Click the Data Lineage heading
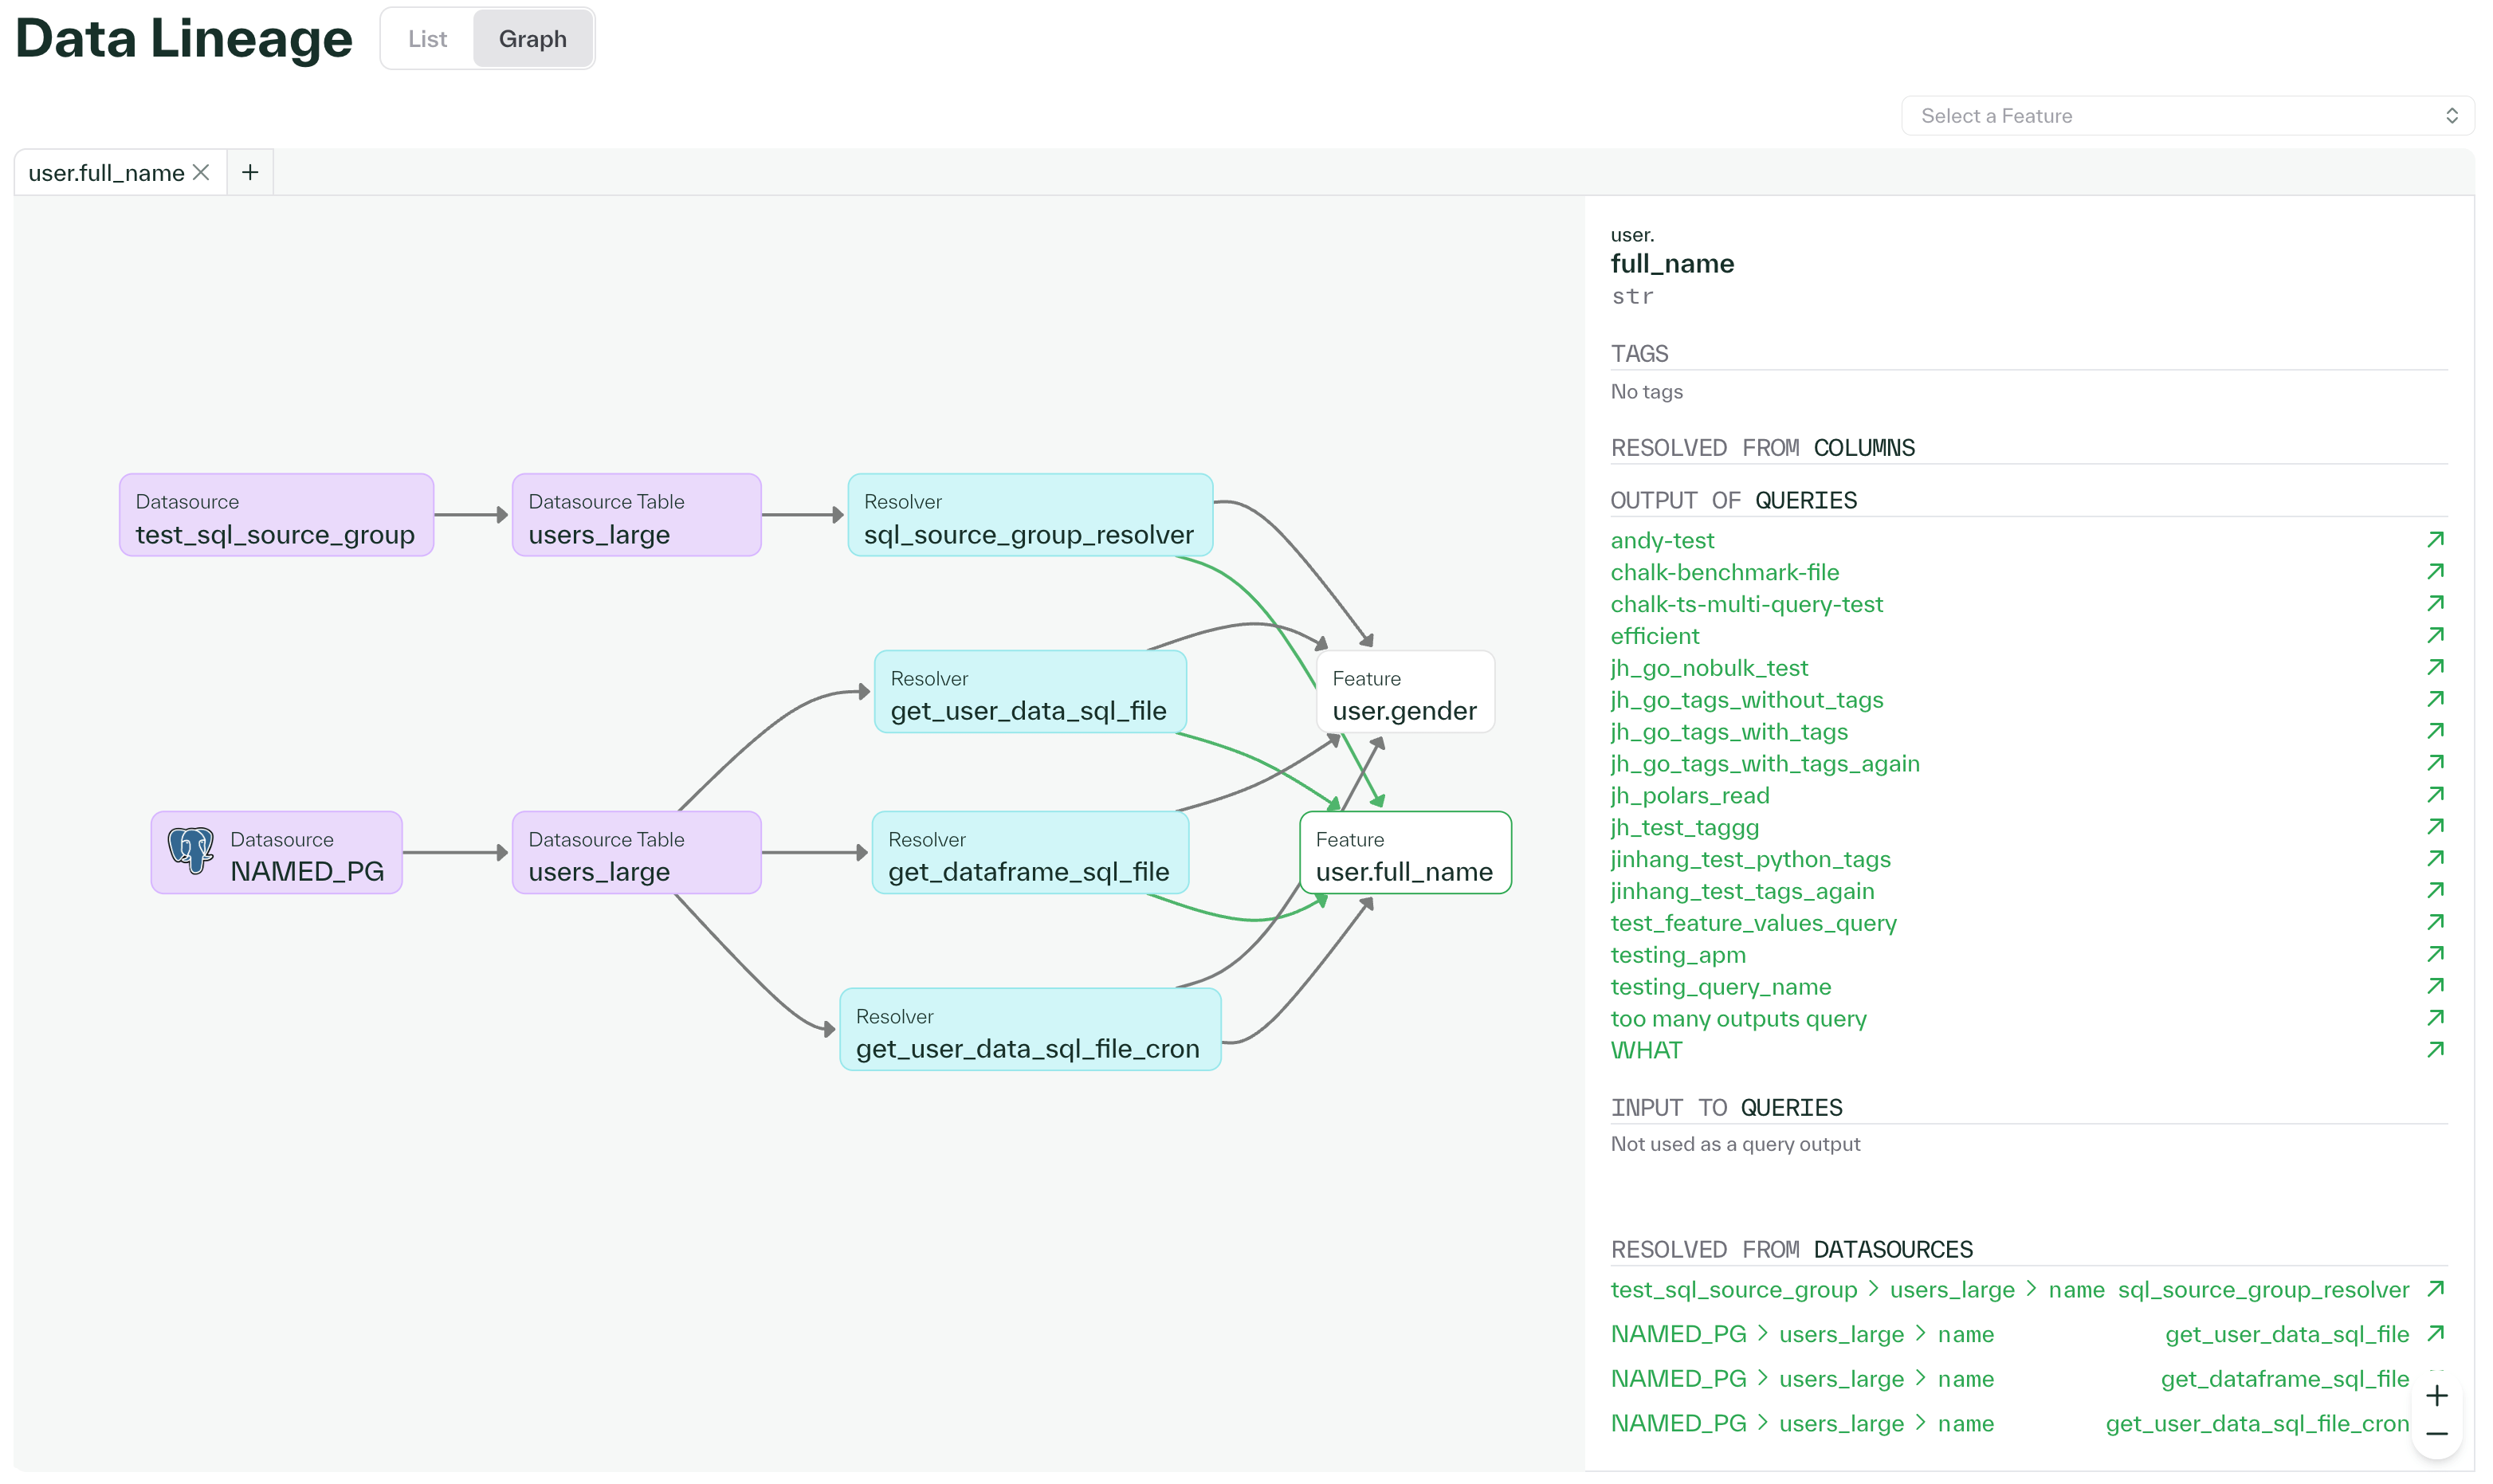The width and height of the screenshot is (2493, 1484). (183, 38)
